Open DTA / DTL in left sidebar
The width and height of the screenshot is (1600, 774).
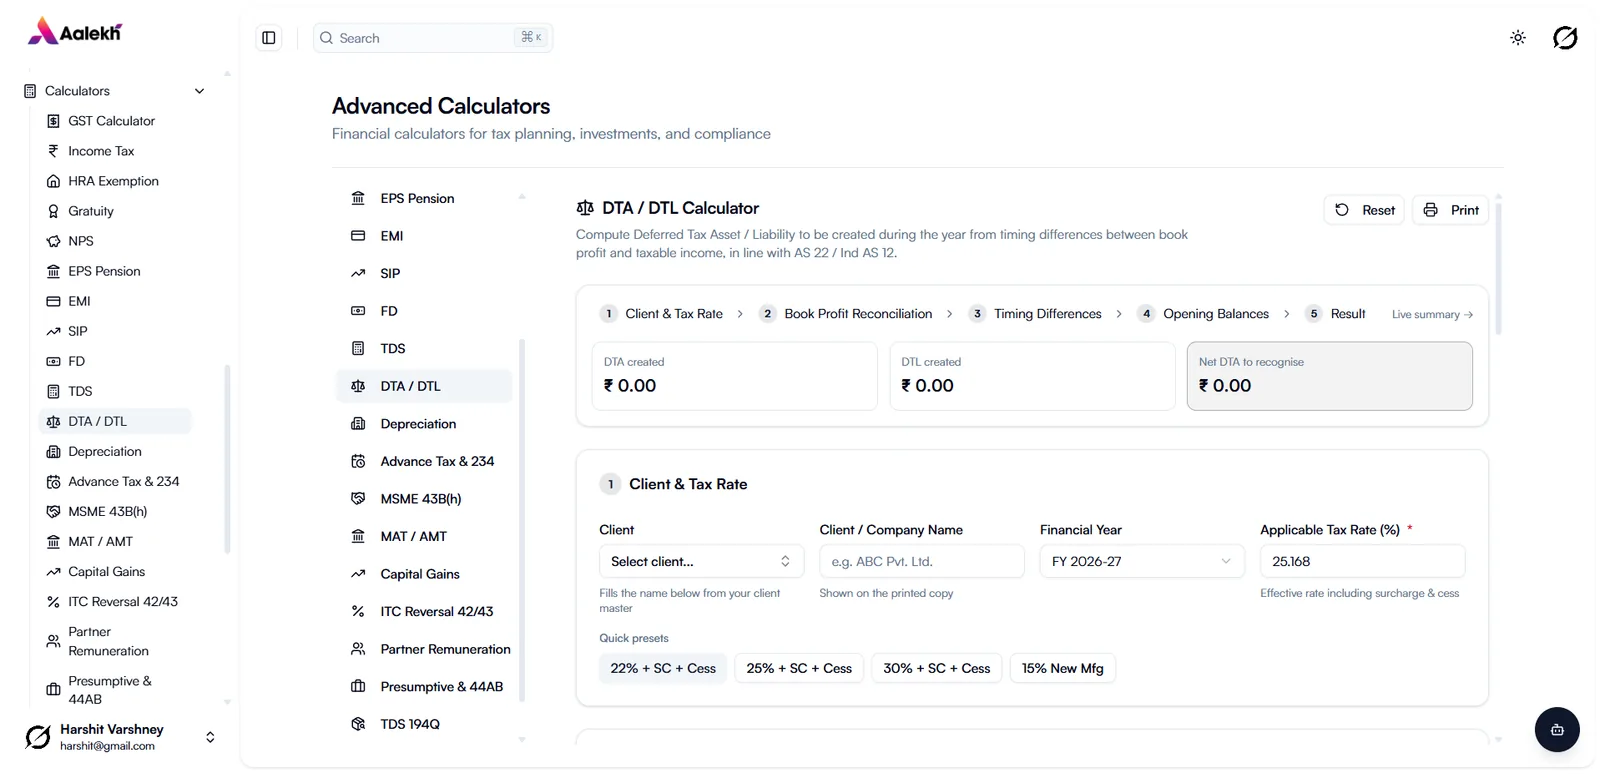114,421
